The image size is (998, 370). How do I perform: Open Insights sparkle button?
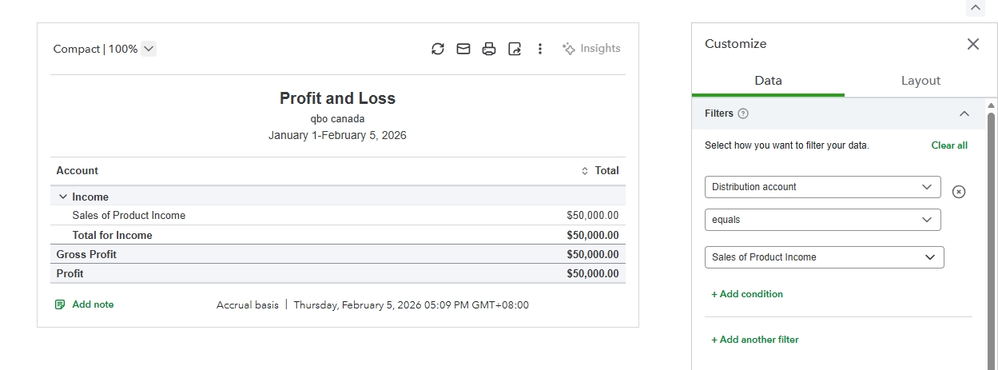(x=591, y=48)
